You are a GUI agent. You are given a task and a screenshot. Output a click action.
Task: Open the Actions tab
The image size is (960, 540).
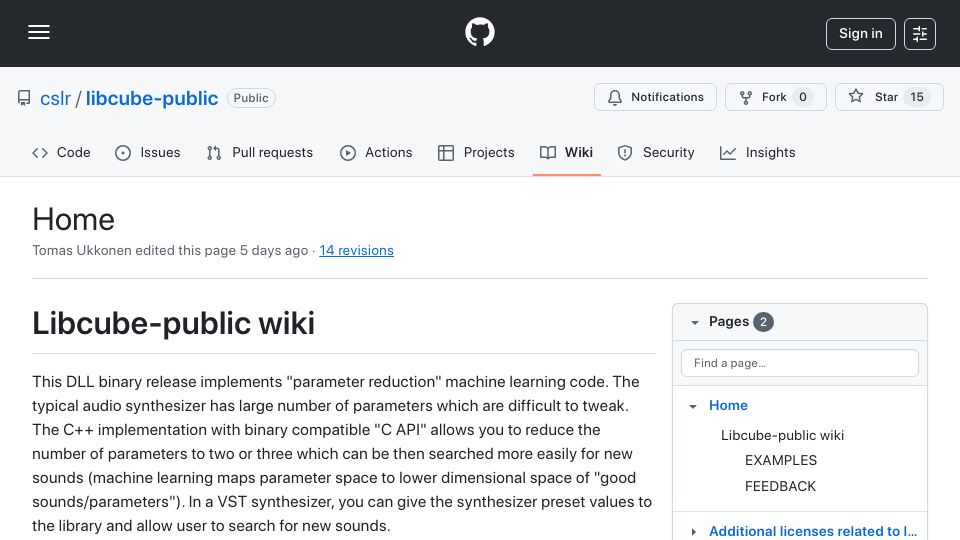(x=376, y=152)
